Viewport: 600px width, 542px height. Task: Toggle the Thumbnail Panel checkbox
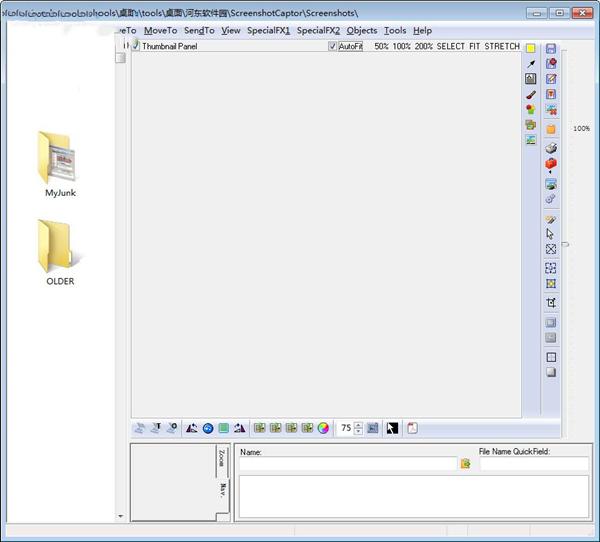[x=136, y=46]
